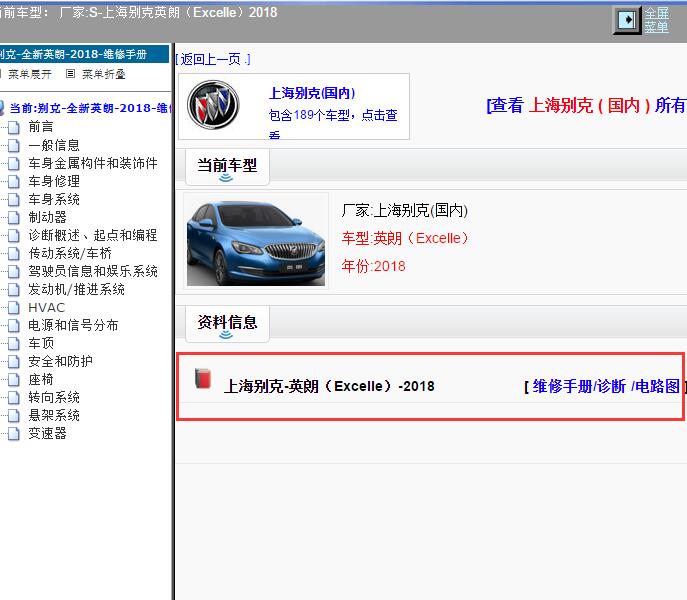
Task: Open 发动机/推进系统 tree item
Action: [77, 289]
